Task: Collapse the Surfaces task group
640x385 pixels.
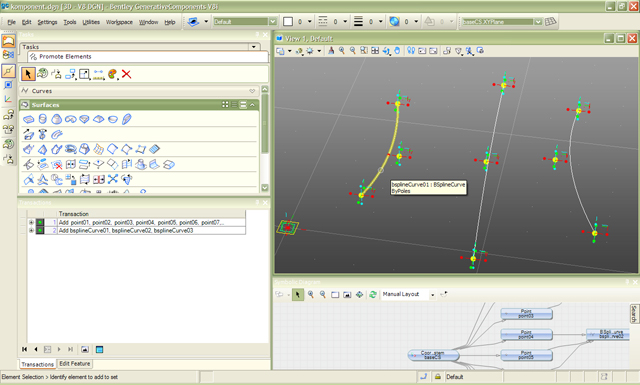Action: click(252, 105)
